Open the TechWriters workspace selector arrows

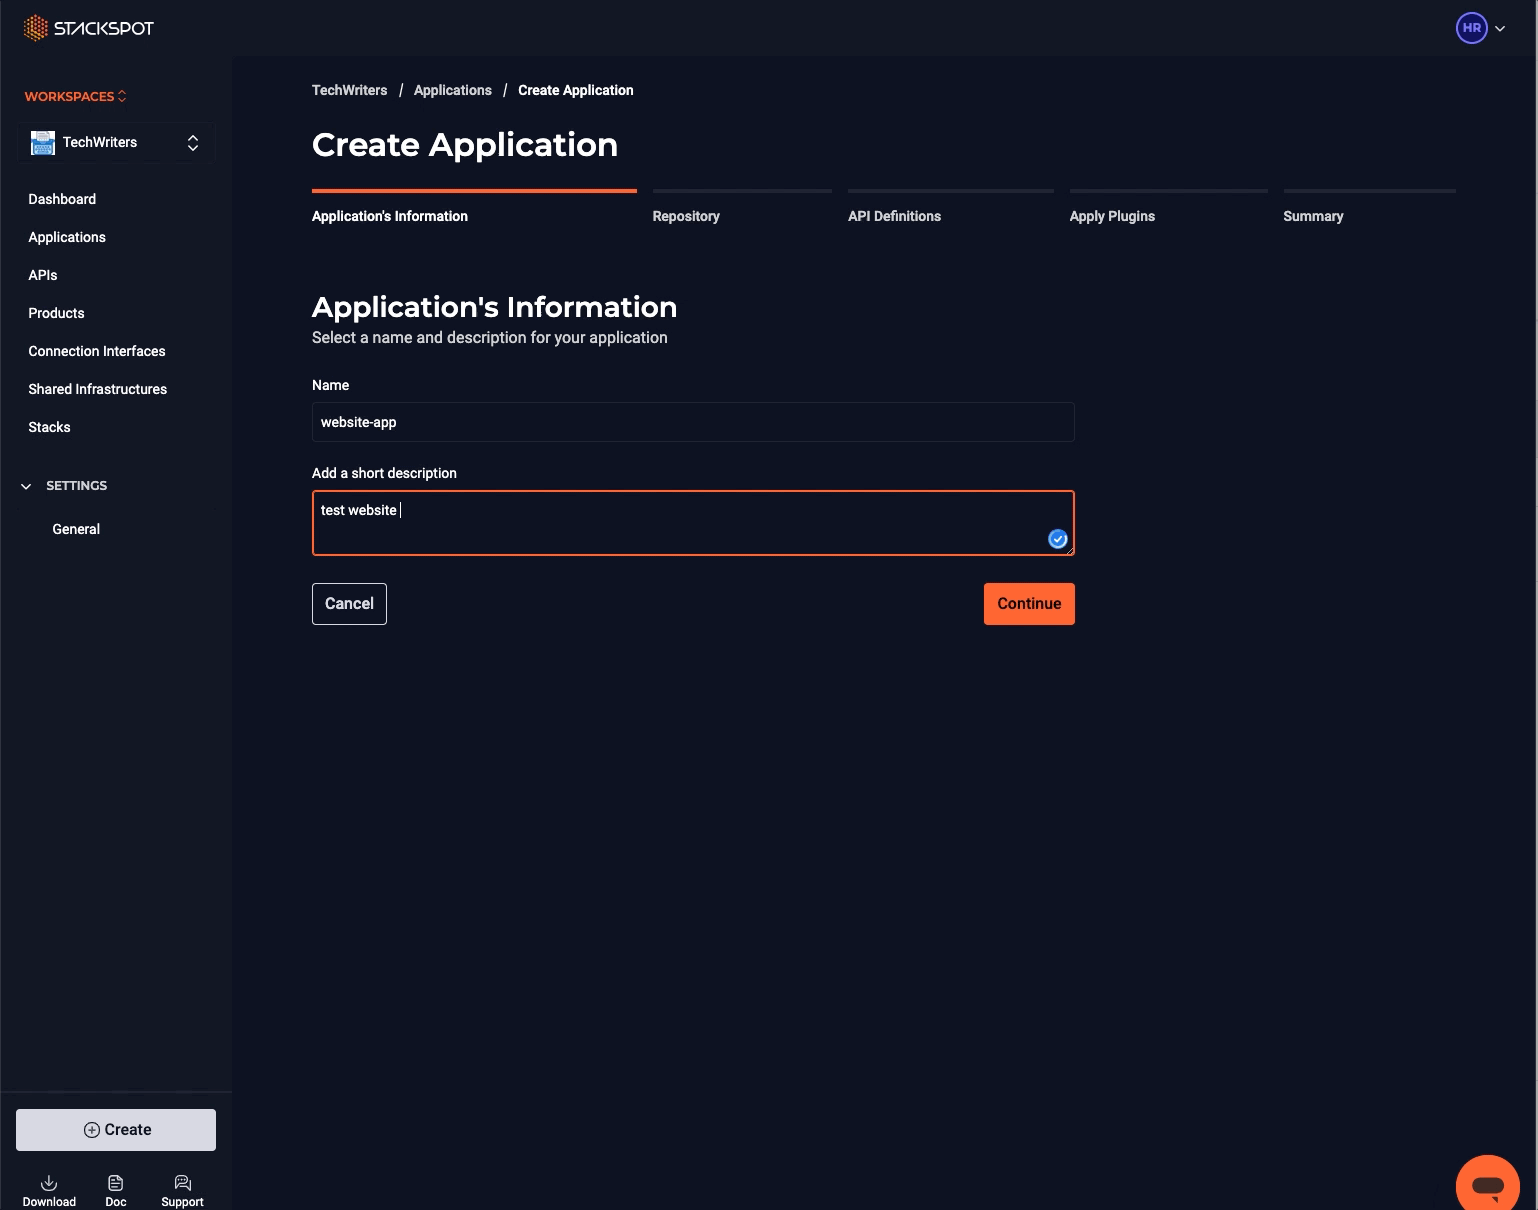click(x=193, y=143)
